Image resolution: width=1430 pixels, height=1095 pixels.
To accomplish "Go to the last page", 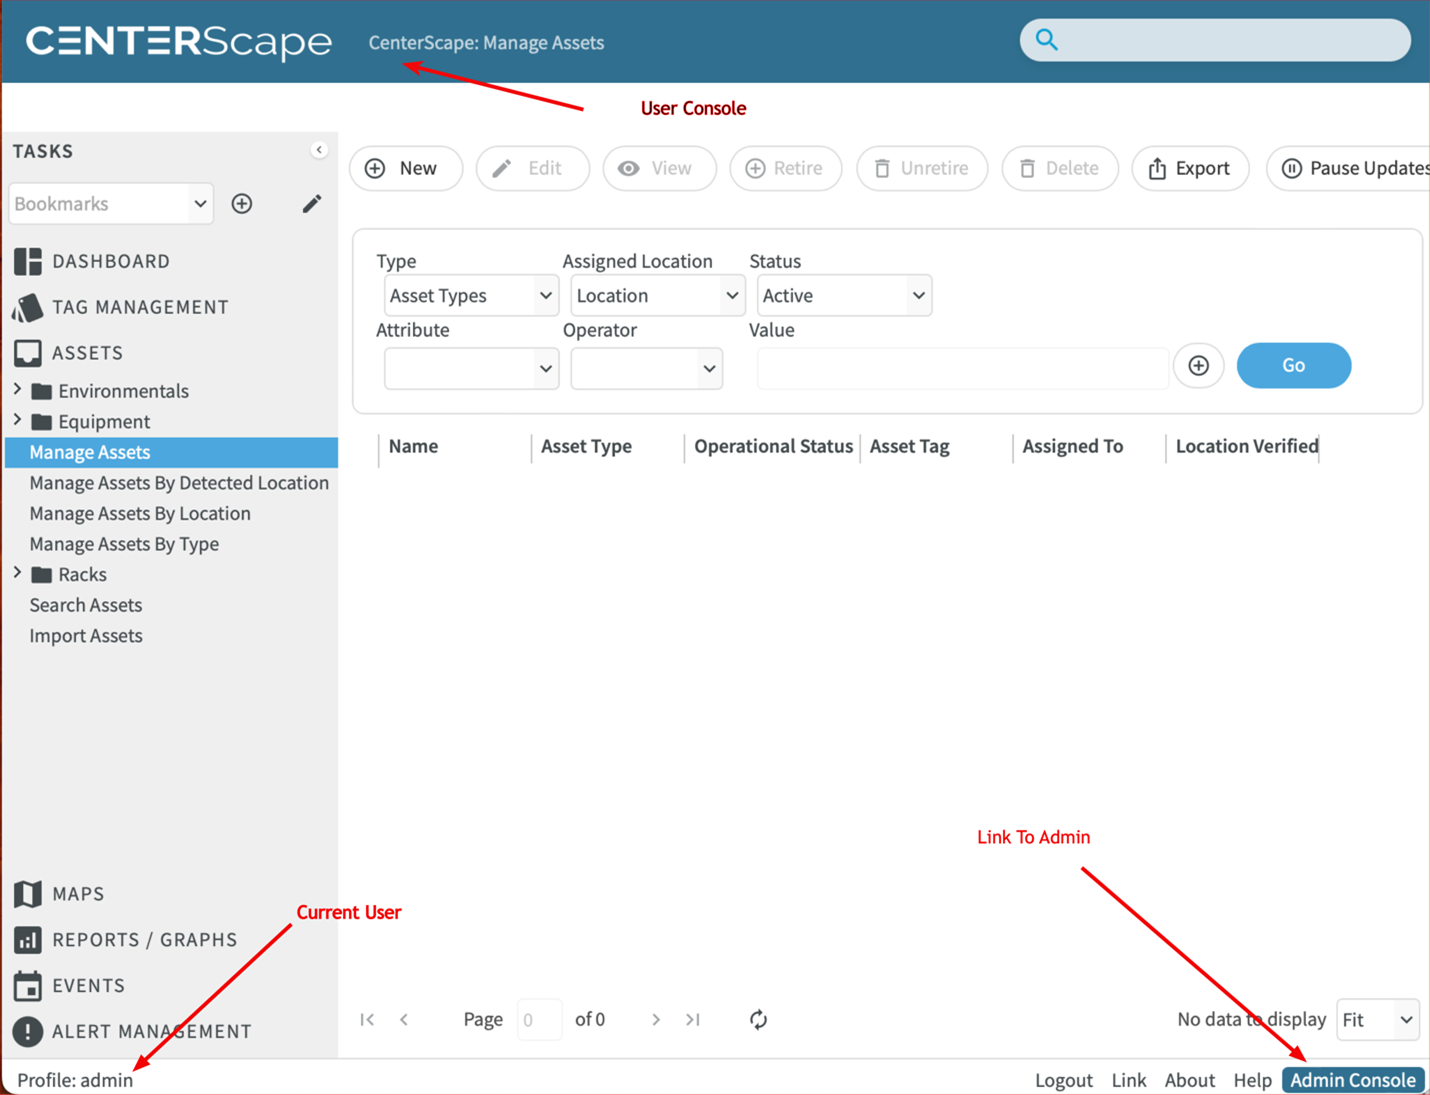I will [x=693, y=1019].
